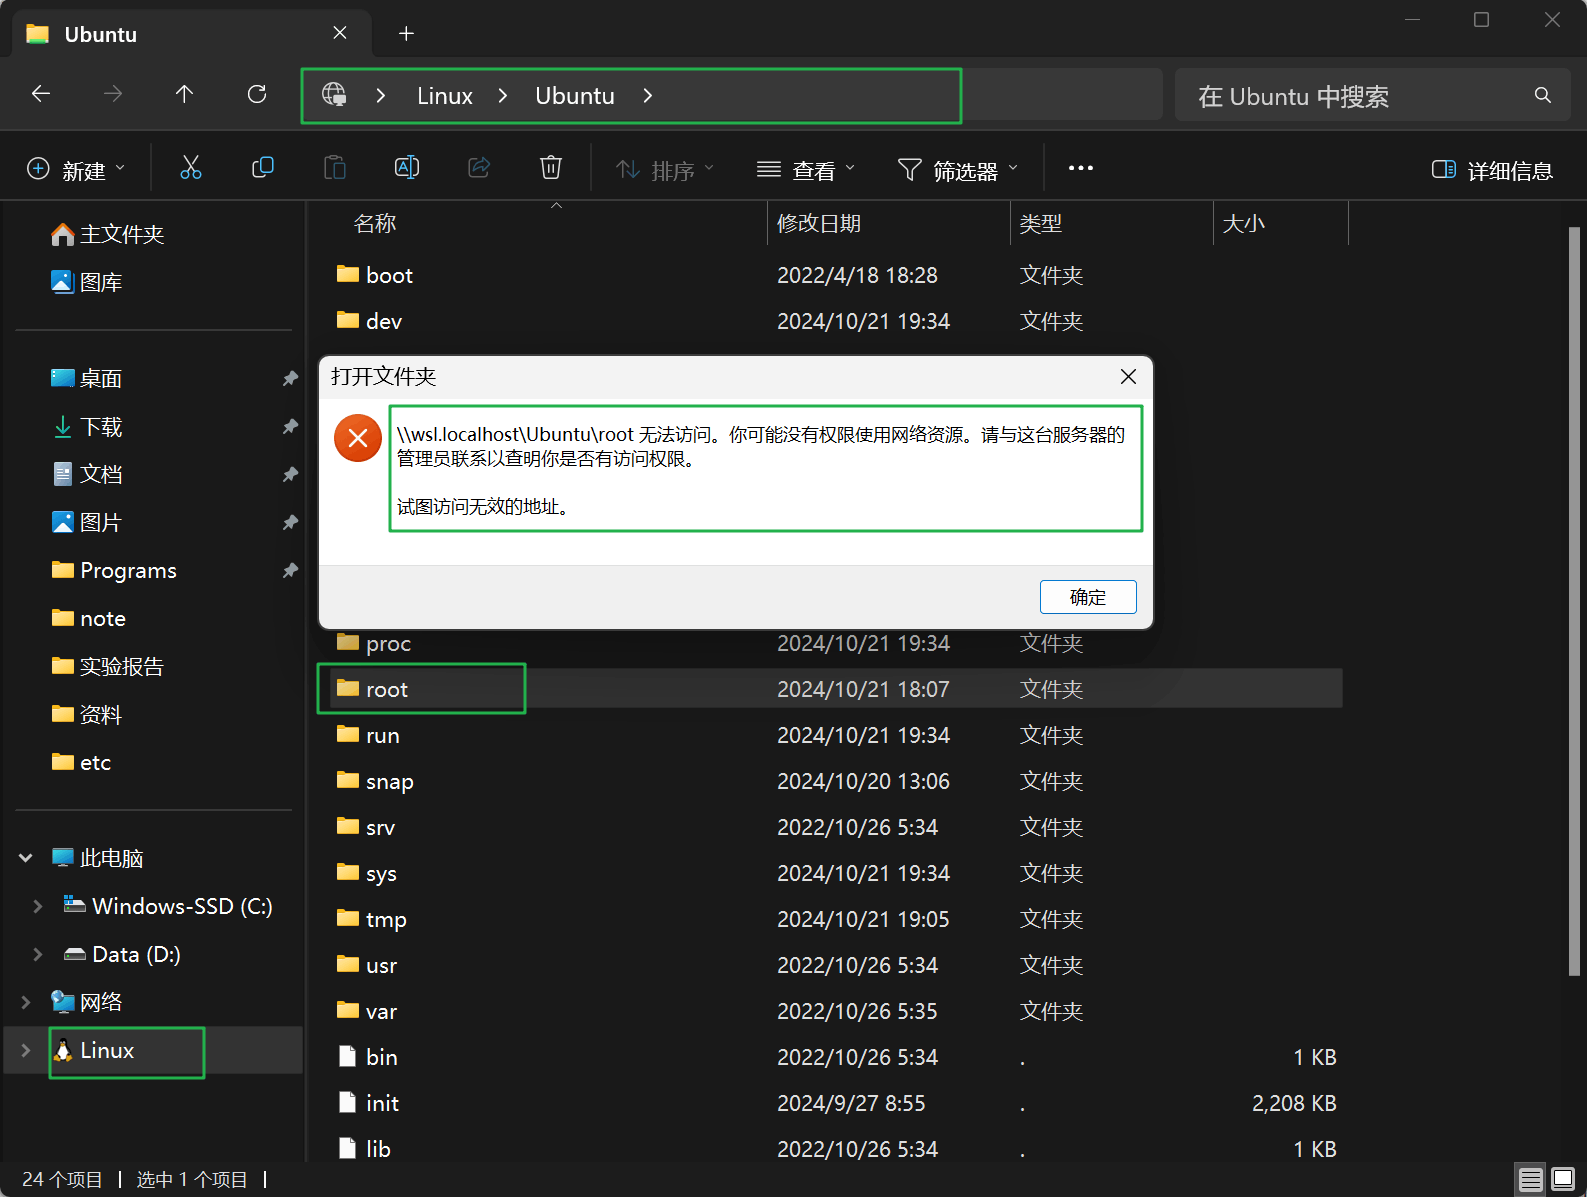Close the 打开文件夹 error dialog
Screen dimensions: 1587x1197
[1128, 376]
